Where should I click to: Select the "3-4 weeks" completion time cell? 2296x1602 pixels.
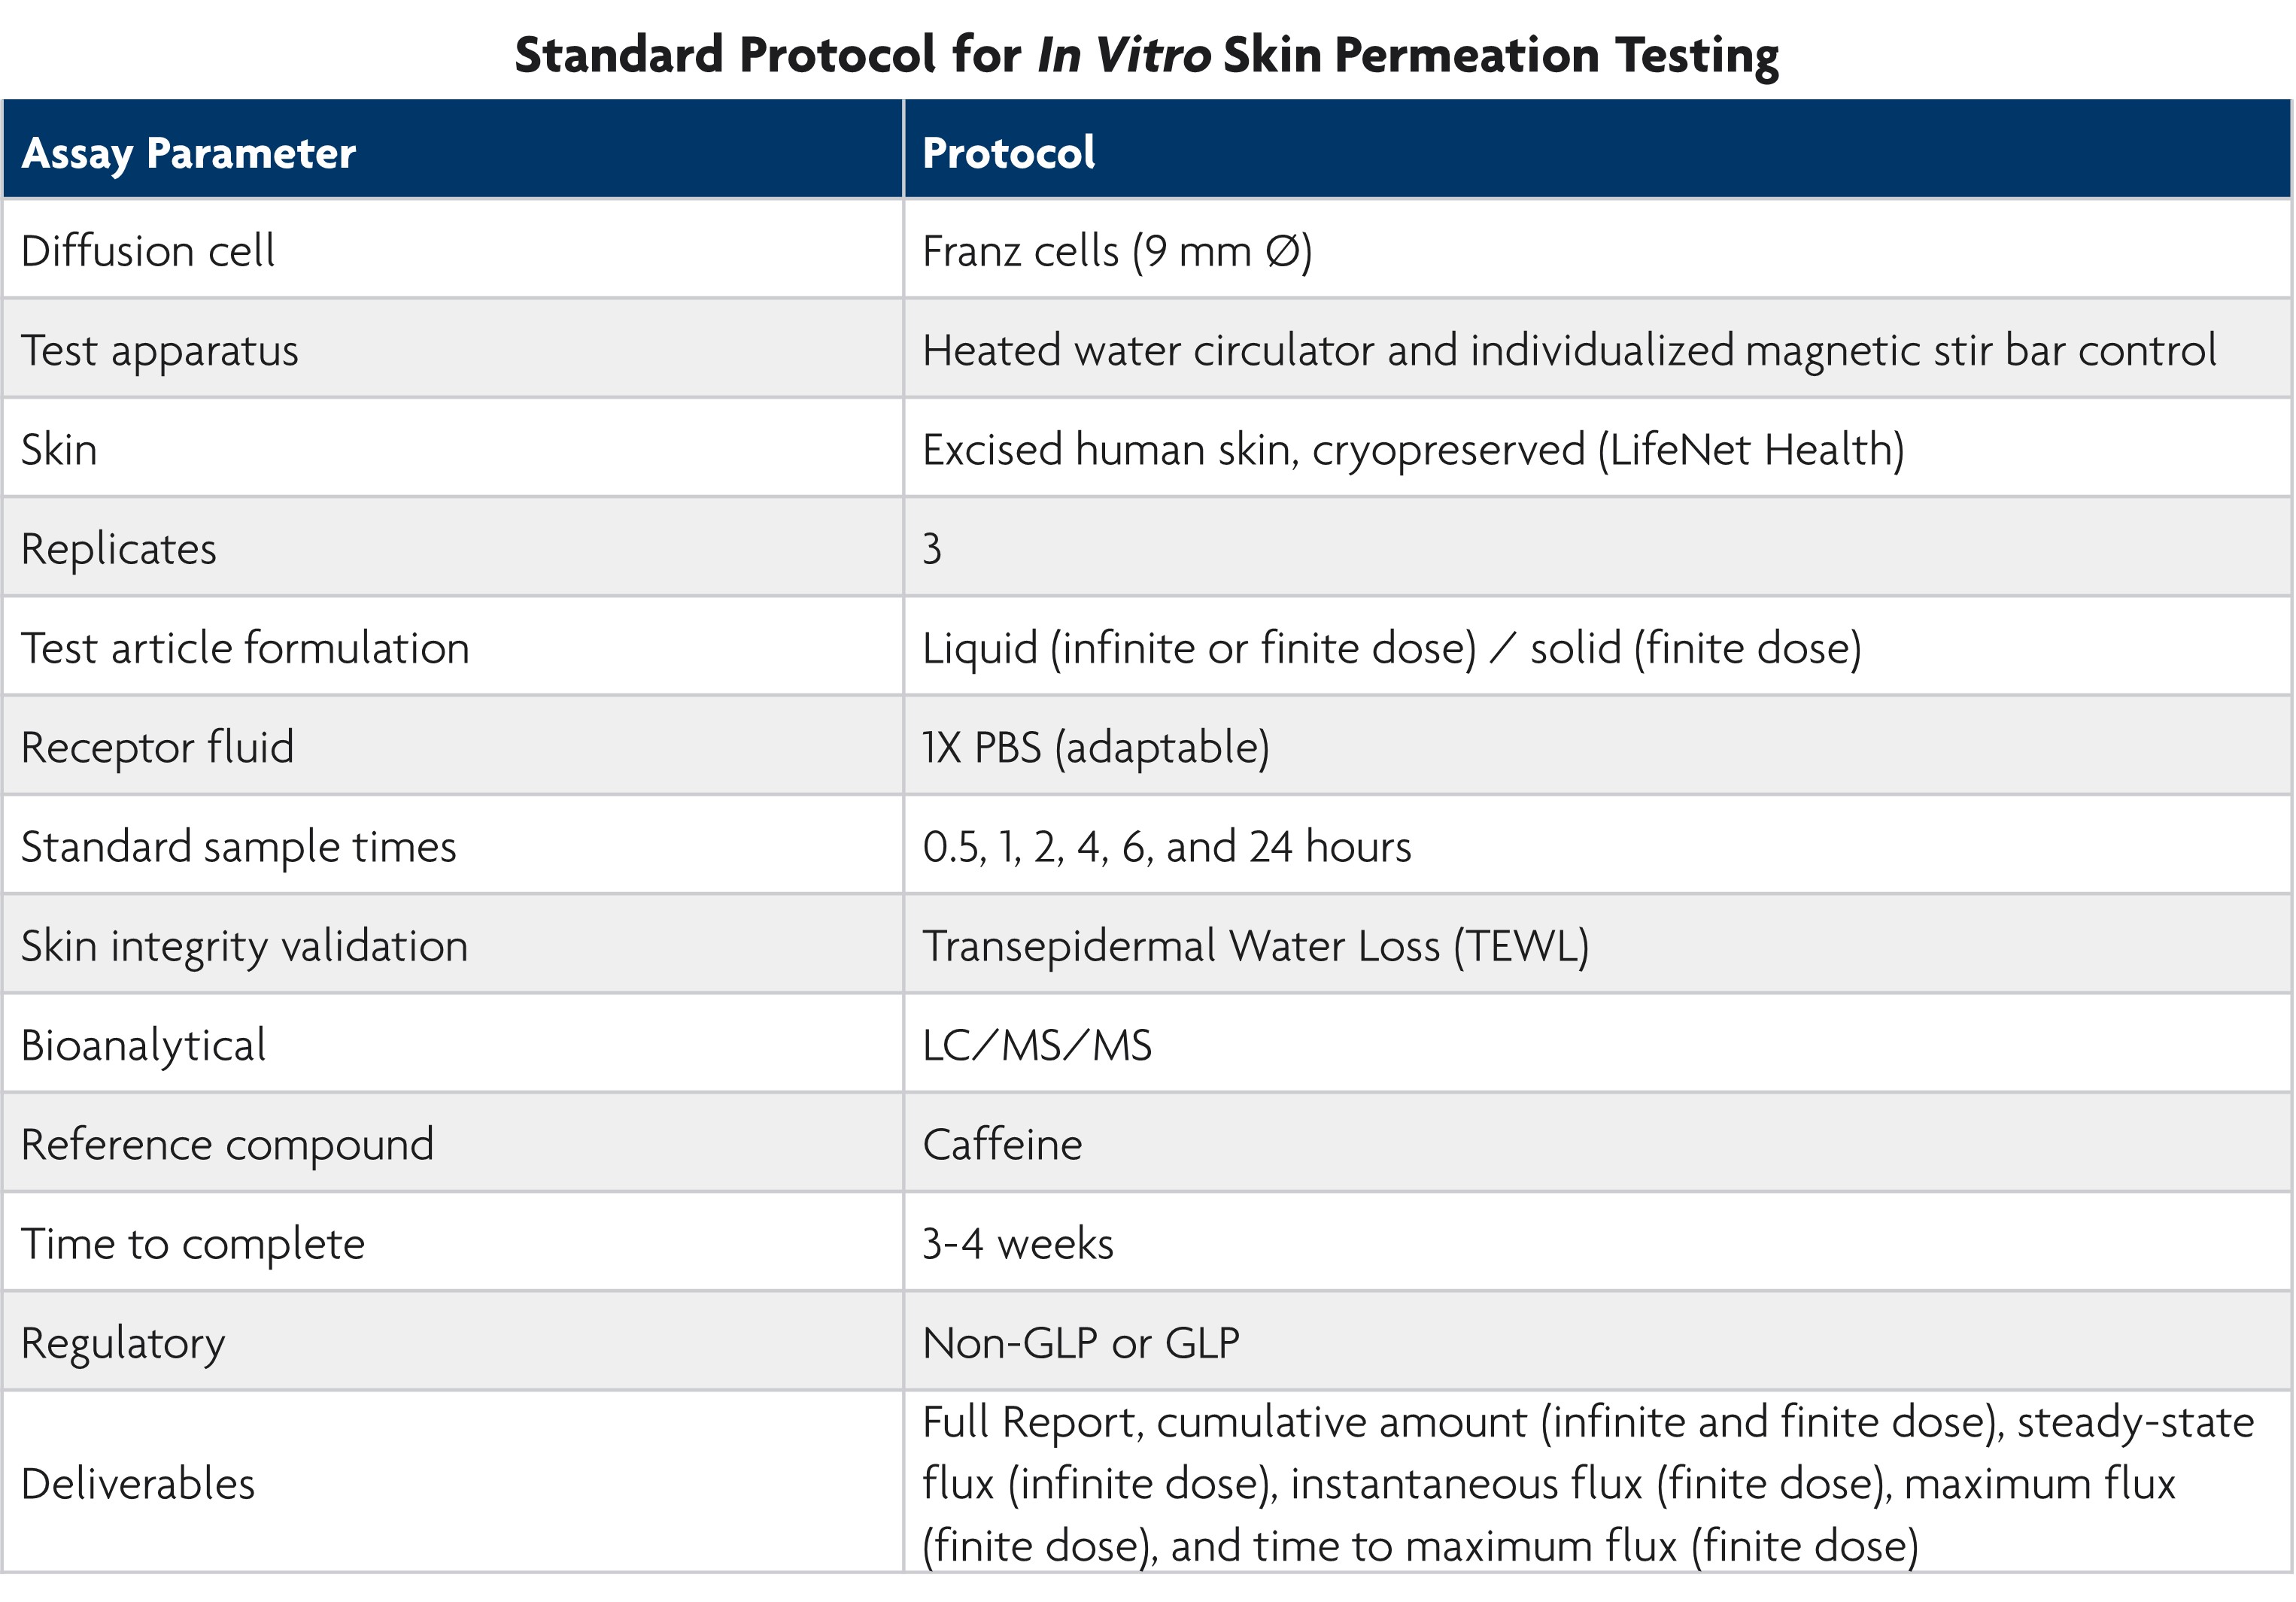[1017, 1244]
